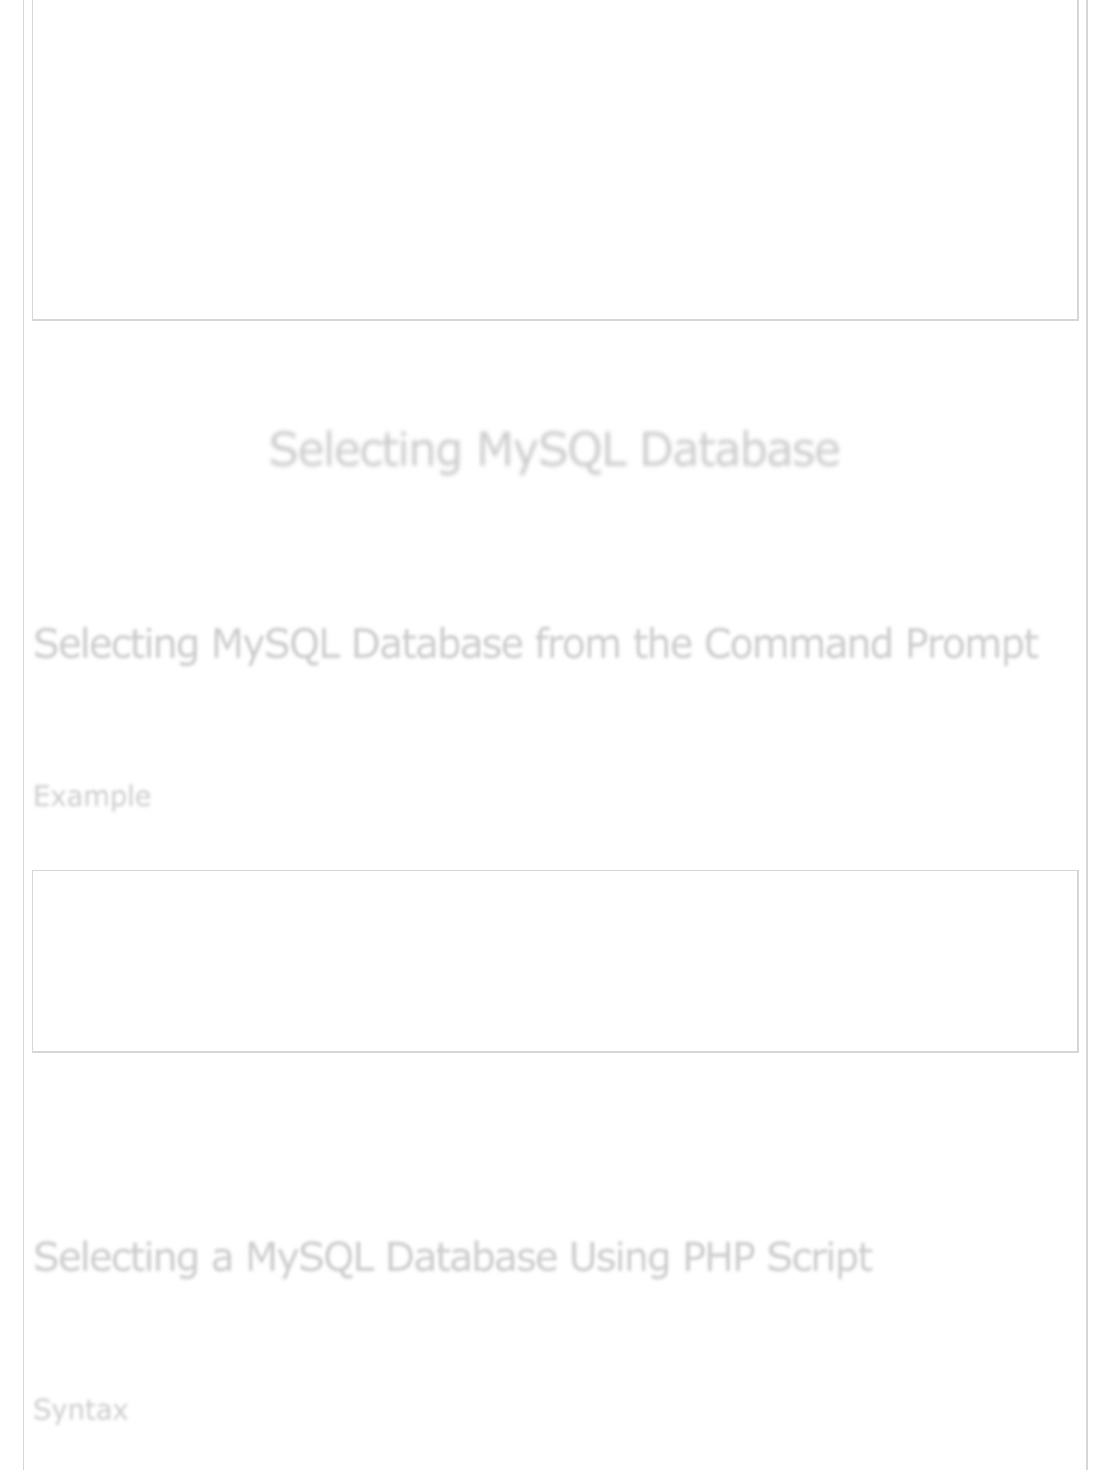Viewport: 1110px width, 1470px height.
Task: Click the word "Script" in the heading
Action: coord(819,1257)
